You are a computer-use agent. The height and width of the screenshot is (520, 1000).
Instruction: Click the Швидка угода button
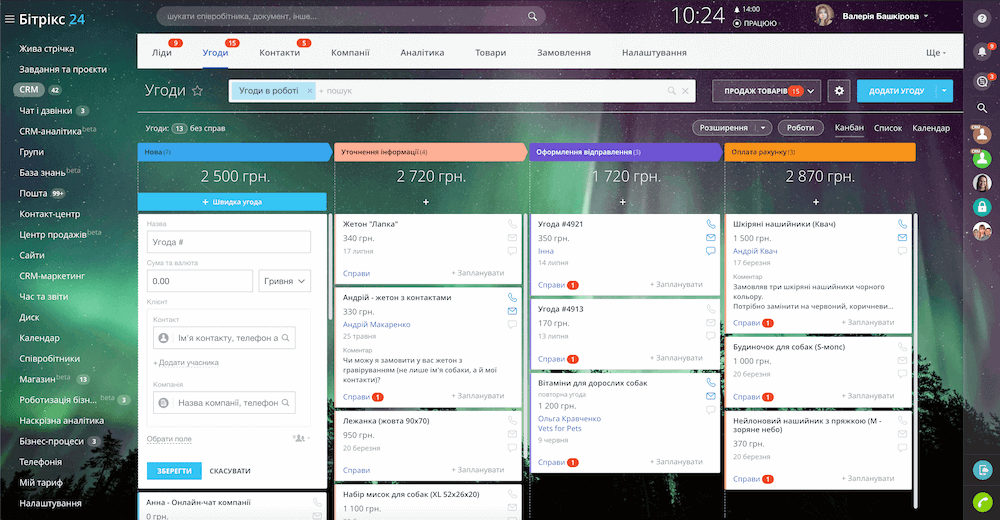(232, 202)
